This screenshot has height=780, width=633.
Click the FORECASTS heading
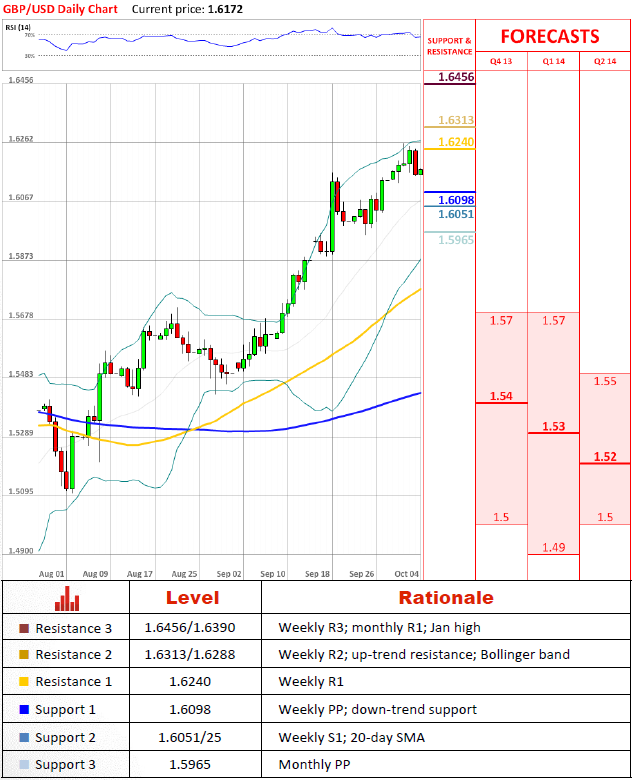[x=550, y=36]
